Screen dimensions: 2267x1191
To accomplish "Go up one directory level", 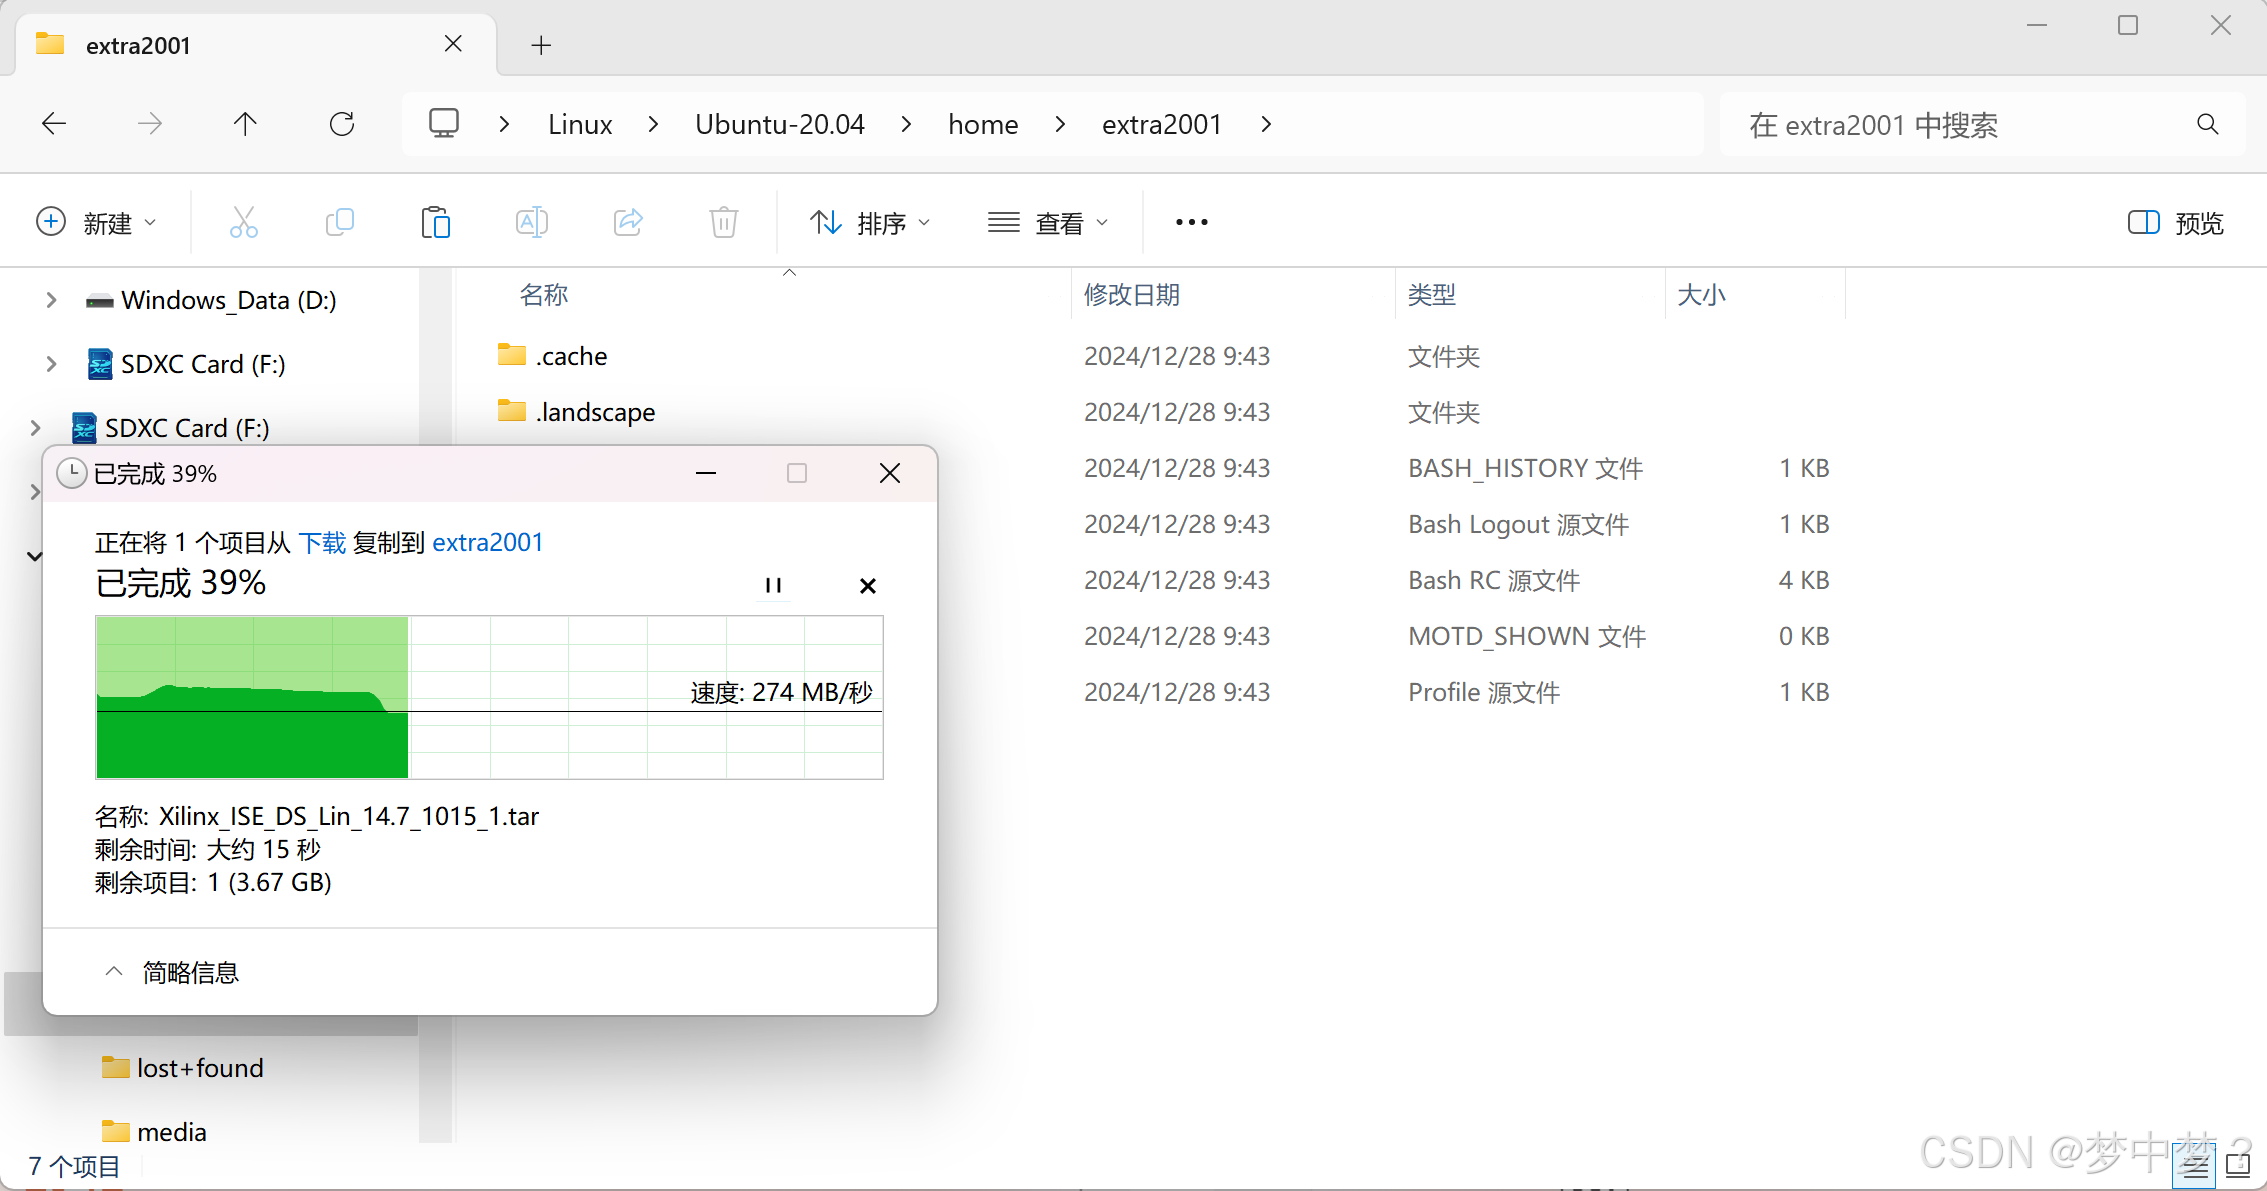I will (x=245, y=124).
